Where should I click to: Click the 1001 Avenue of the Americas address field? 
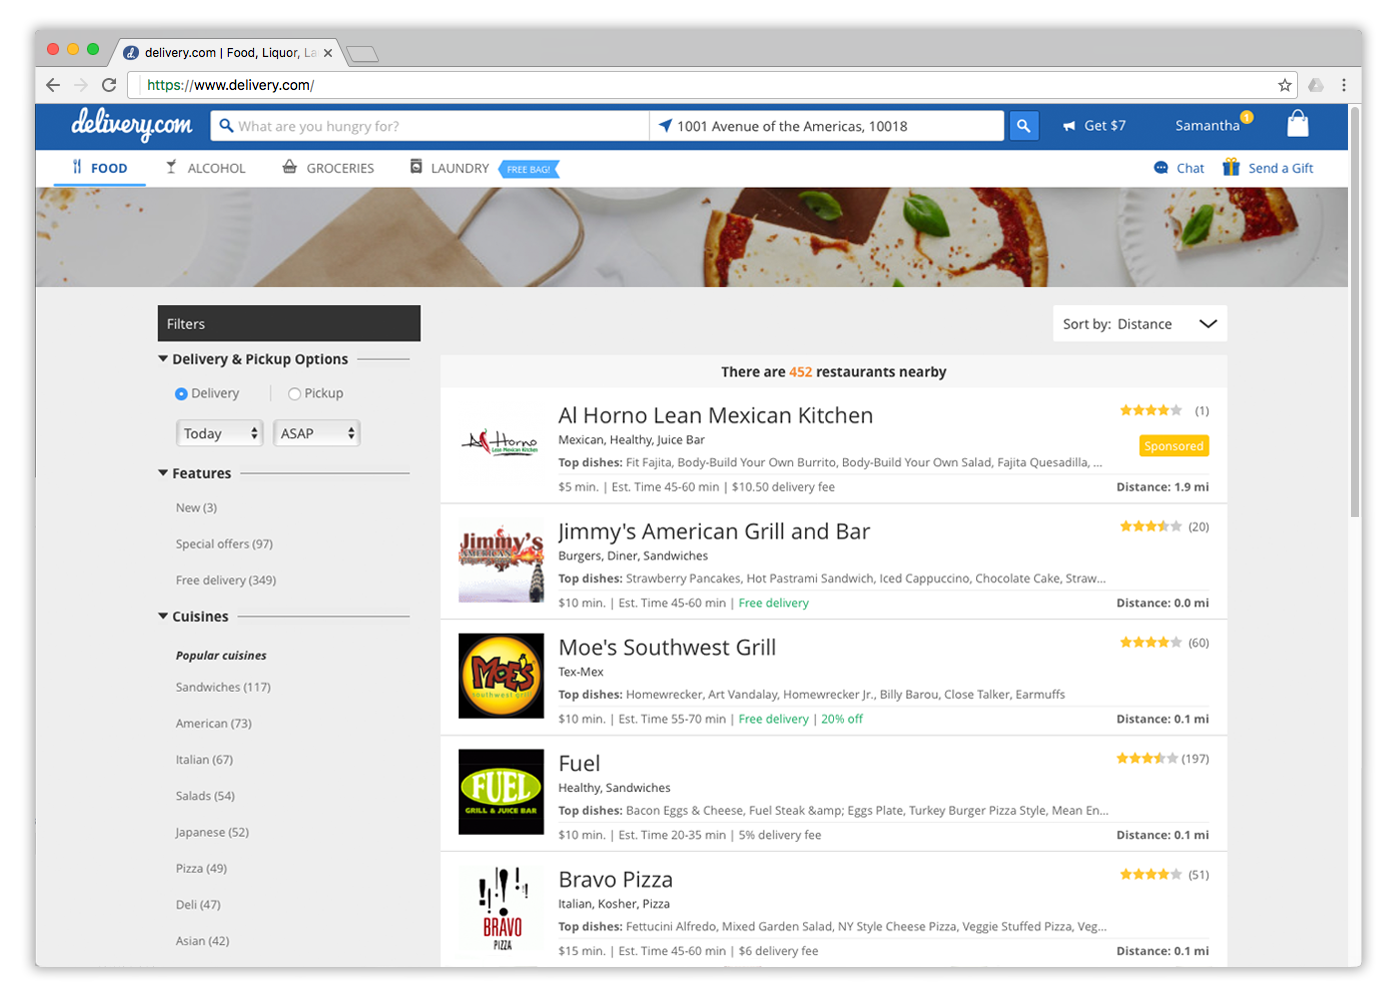826,126
